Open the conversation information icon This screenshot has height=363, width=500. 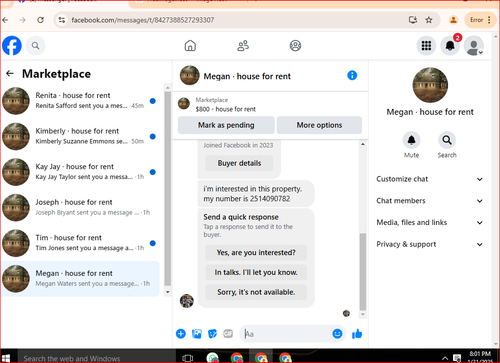(352, 75)
